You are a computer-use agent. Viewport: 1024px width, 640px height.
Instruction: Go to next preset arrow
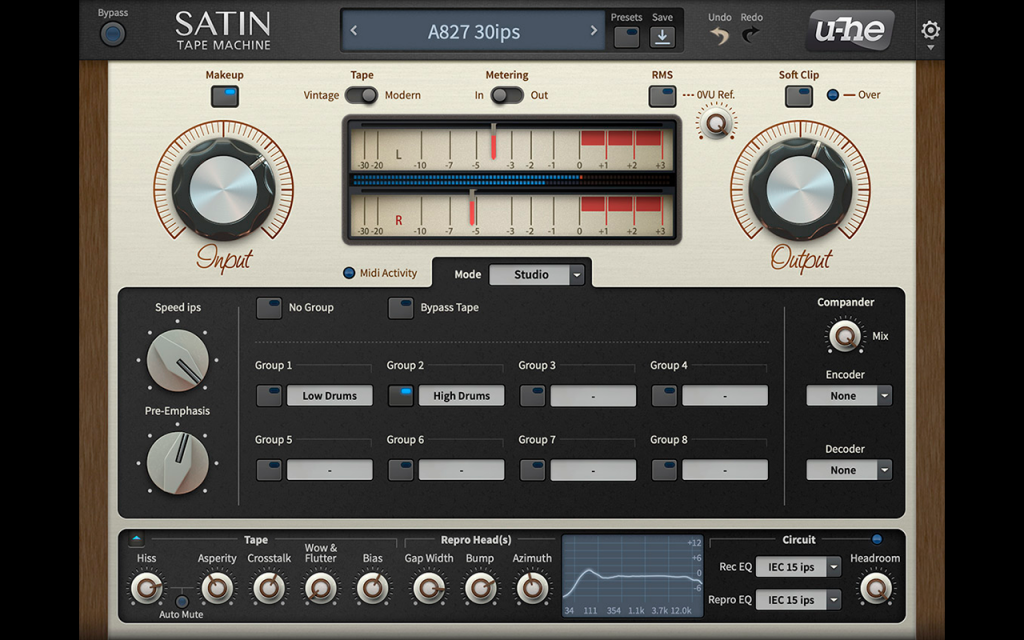click(x=593, y=31)
